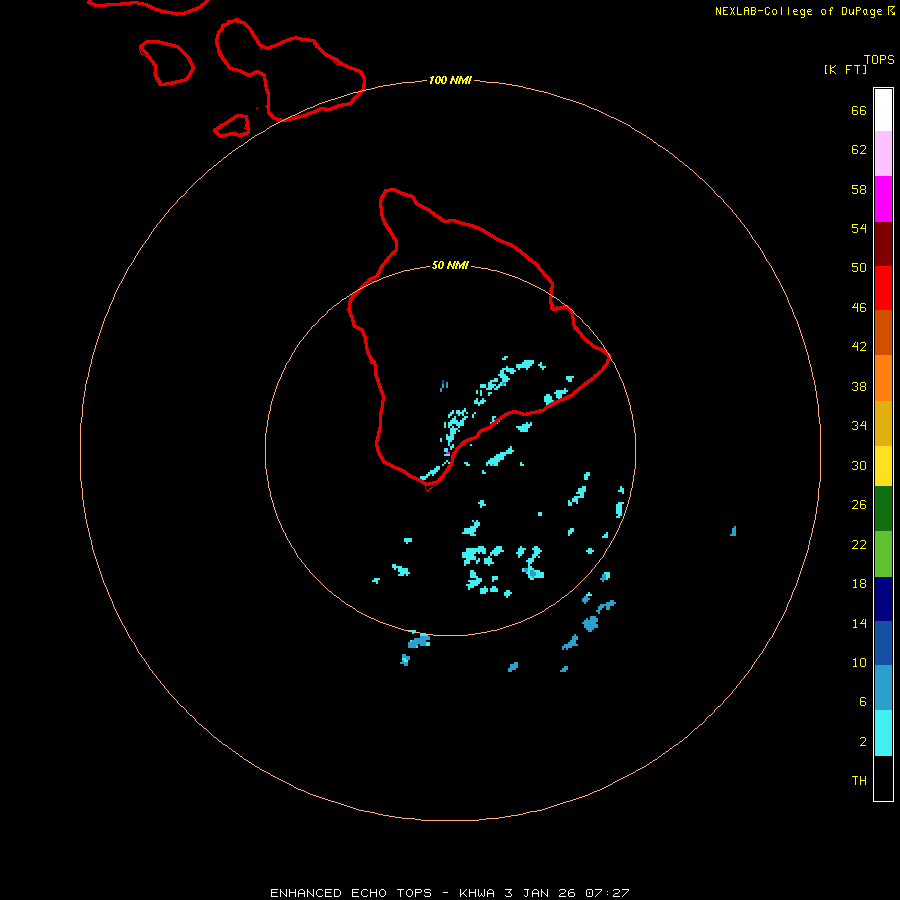Click the legend value 30

pos(859,465)
